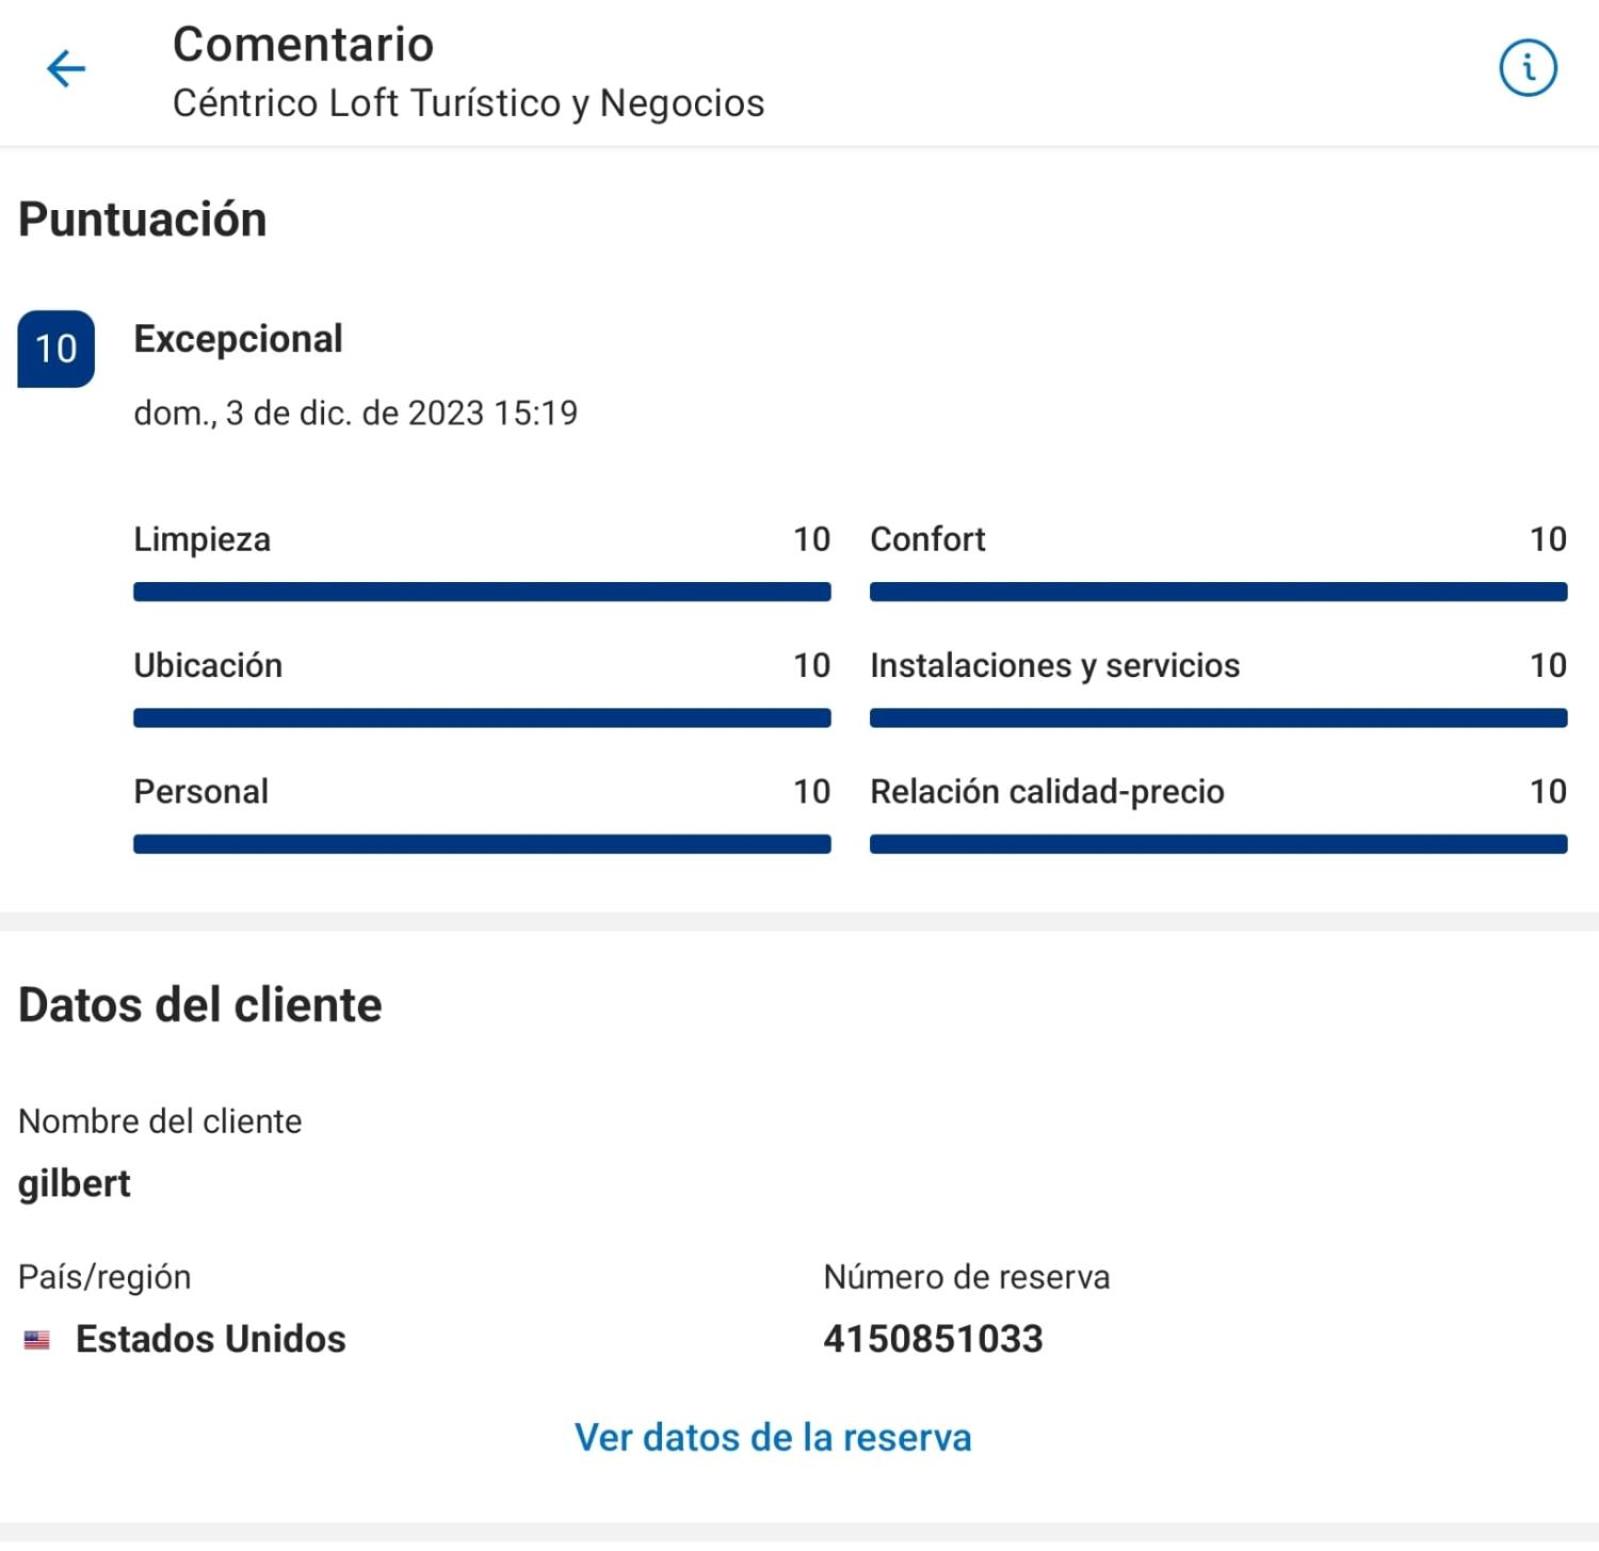Select the Confort rating bar
1599x1551 pixels.
pos(1218,592)
